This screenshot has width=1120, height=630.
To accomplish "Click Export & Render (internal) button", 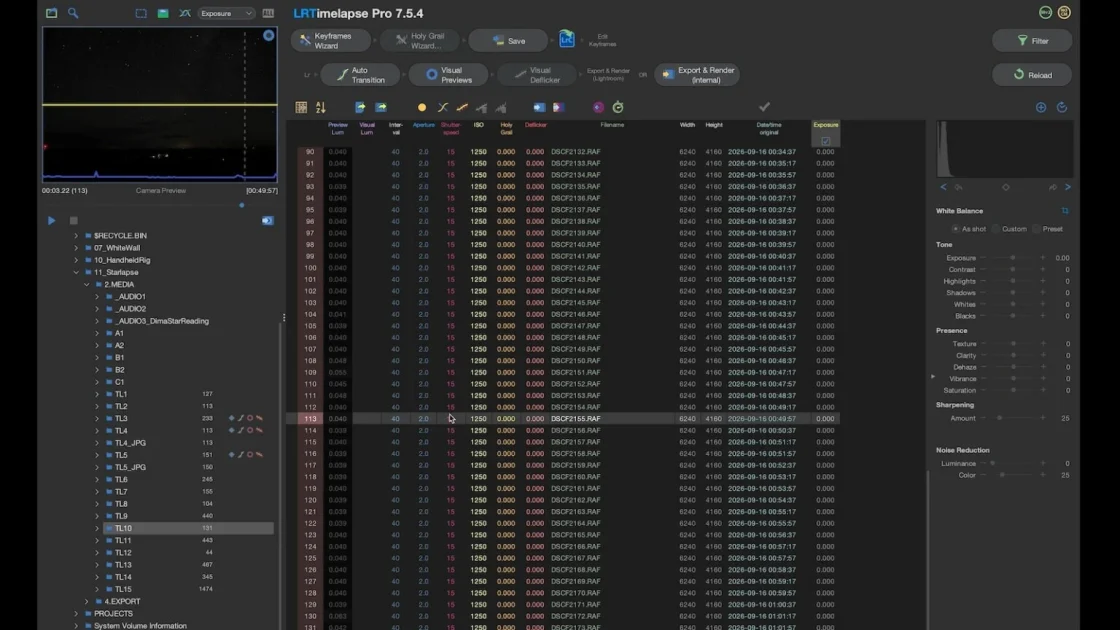I will [697, 75].
